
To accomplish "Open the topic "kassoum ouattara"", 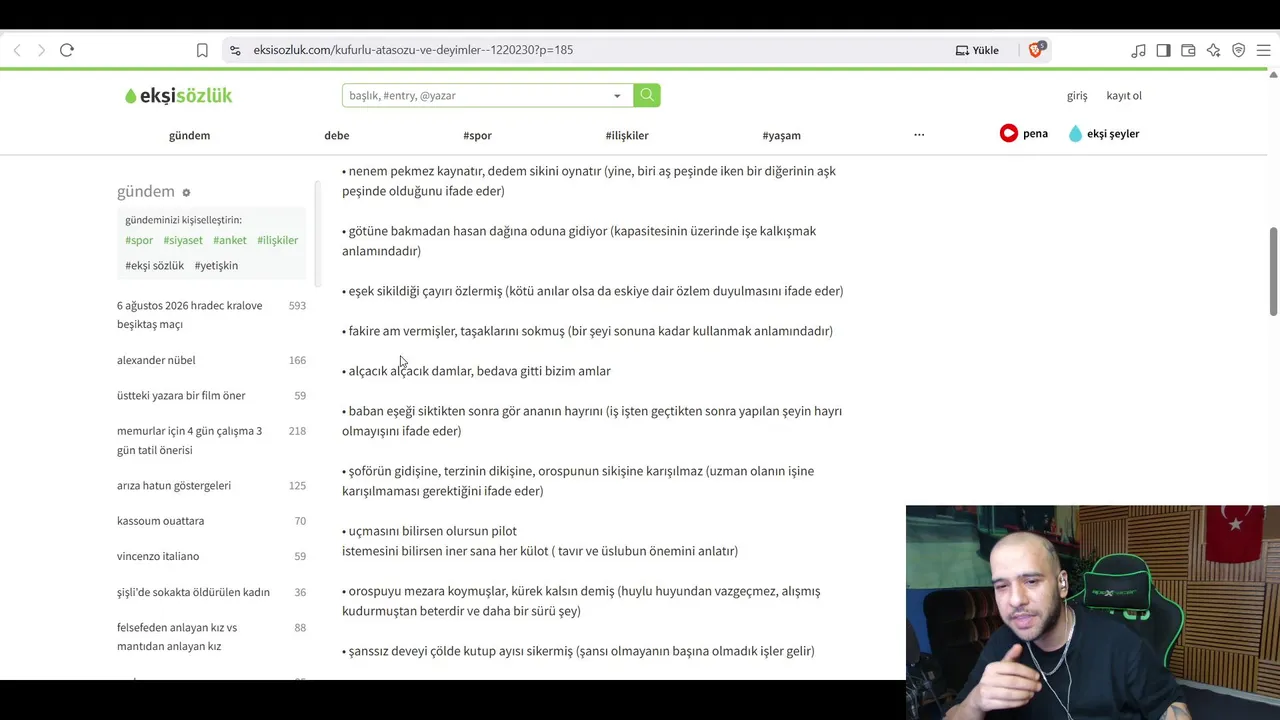I will point(160,521).
